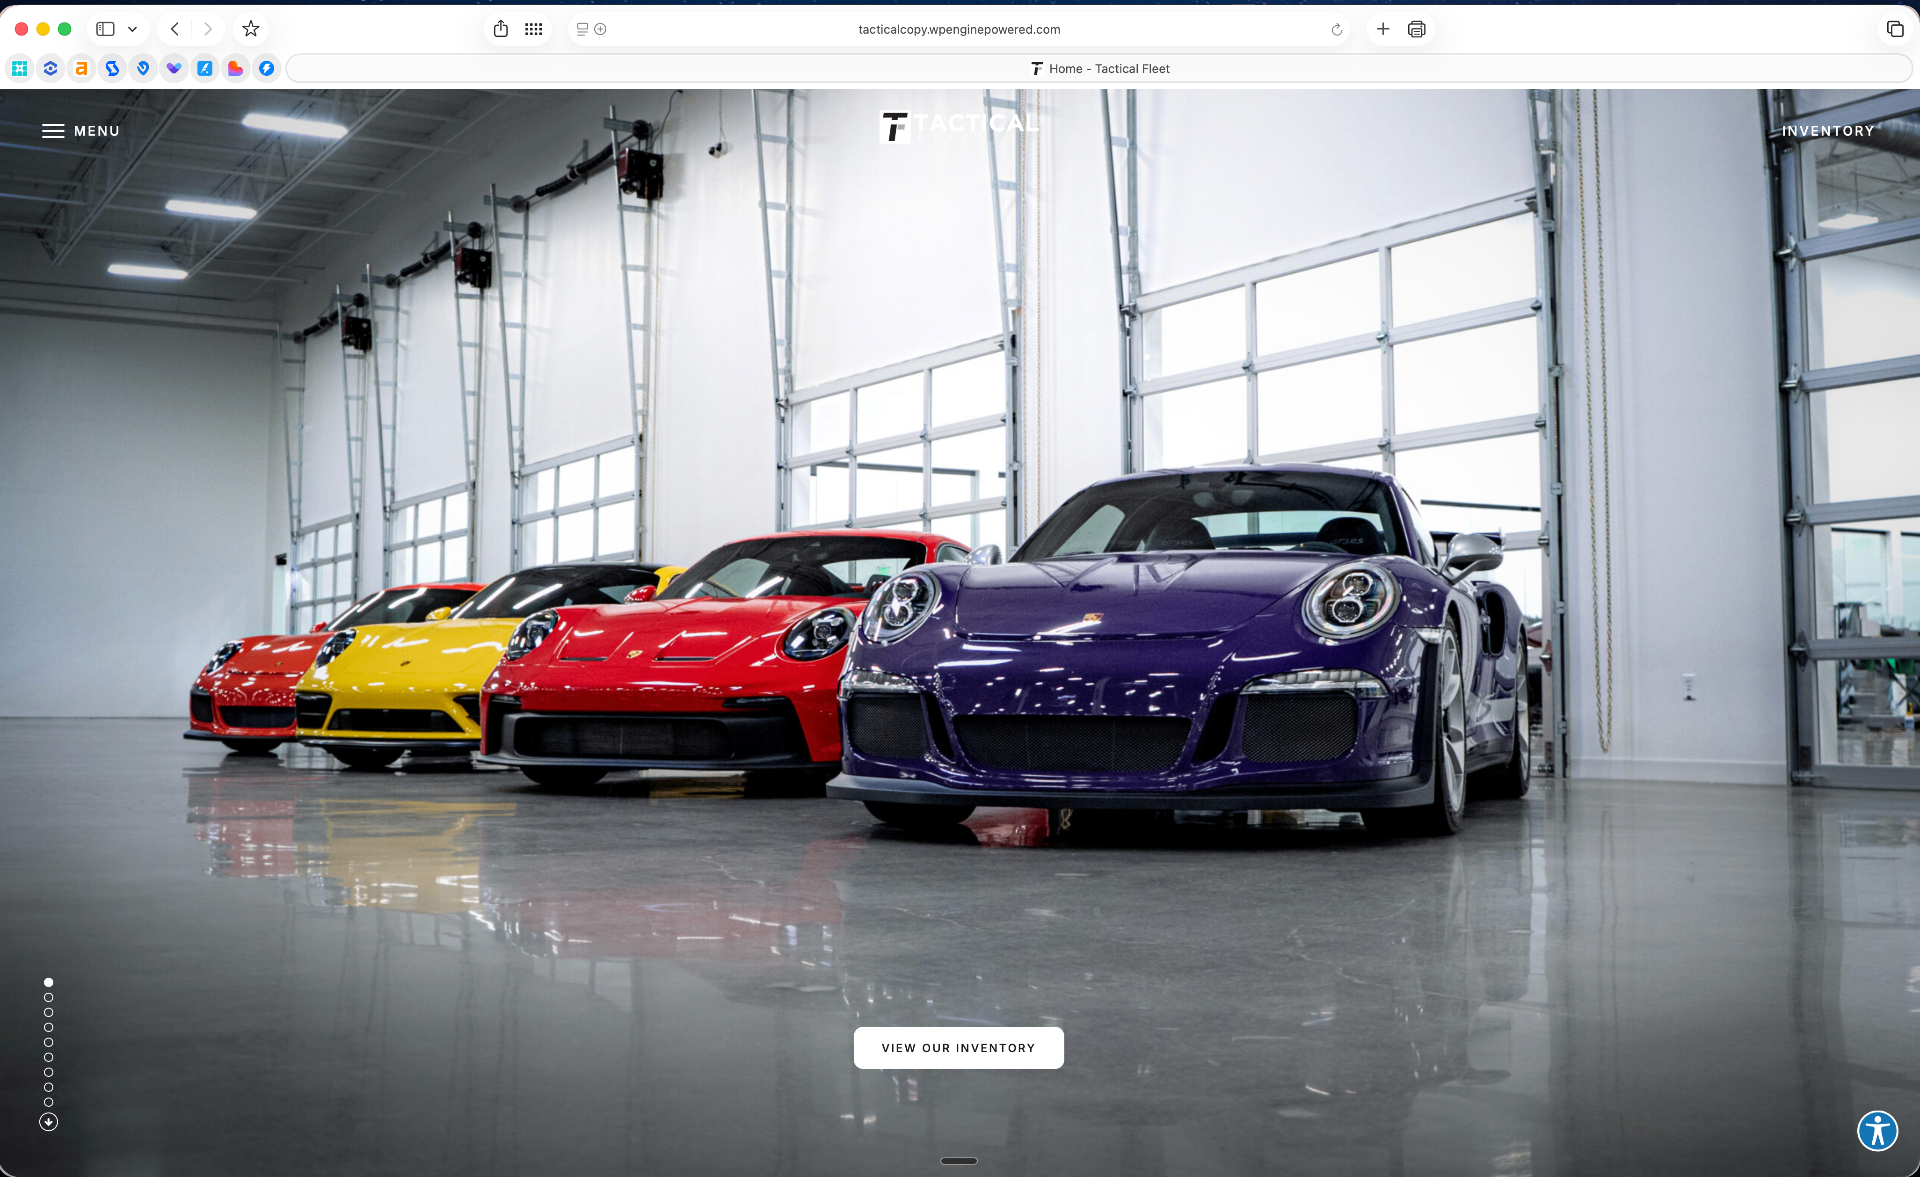Reload the current page
The image size is (1920, 1177).
coord(1336,29)
